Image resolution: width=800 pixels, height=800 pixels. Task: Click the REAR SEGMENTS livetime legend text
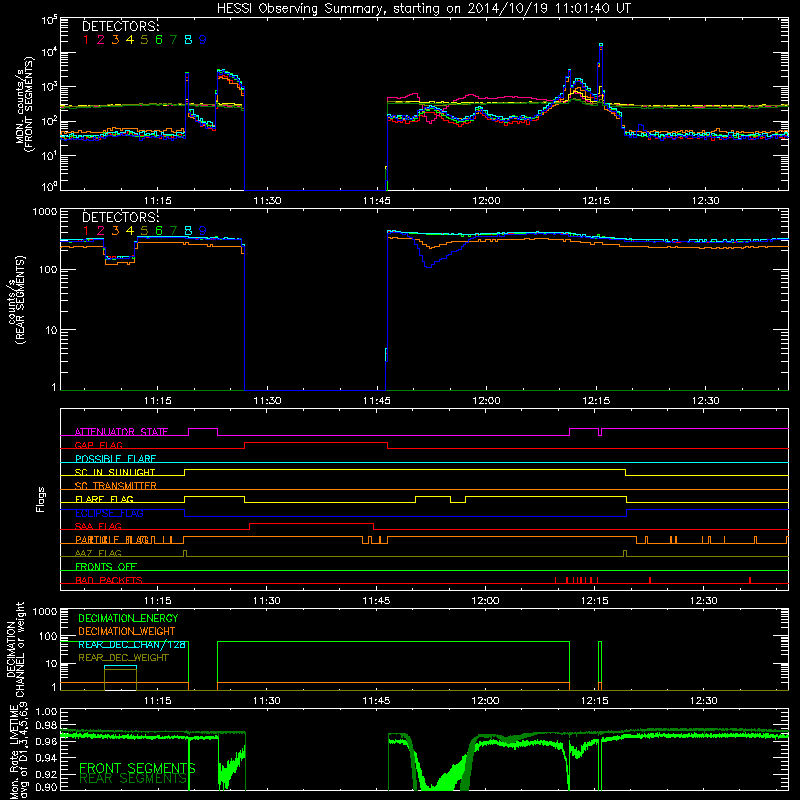tap(133, 779)
